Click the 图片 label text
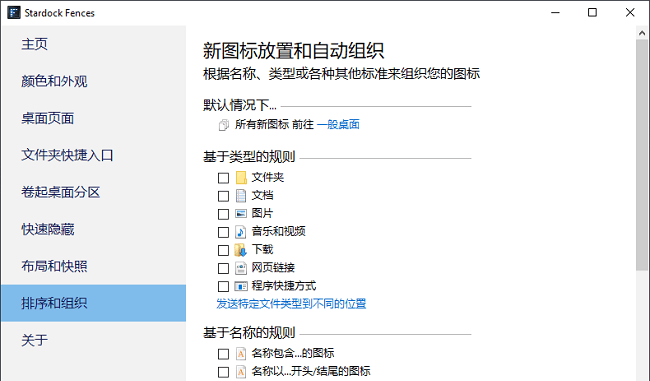This screenshot has width=650, height=381. pos(262,214)
